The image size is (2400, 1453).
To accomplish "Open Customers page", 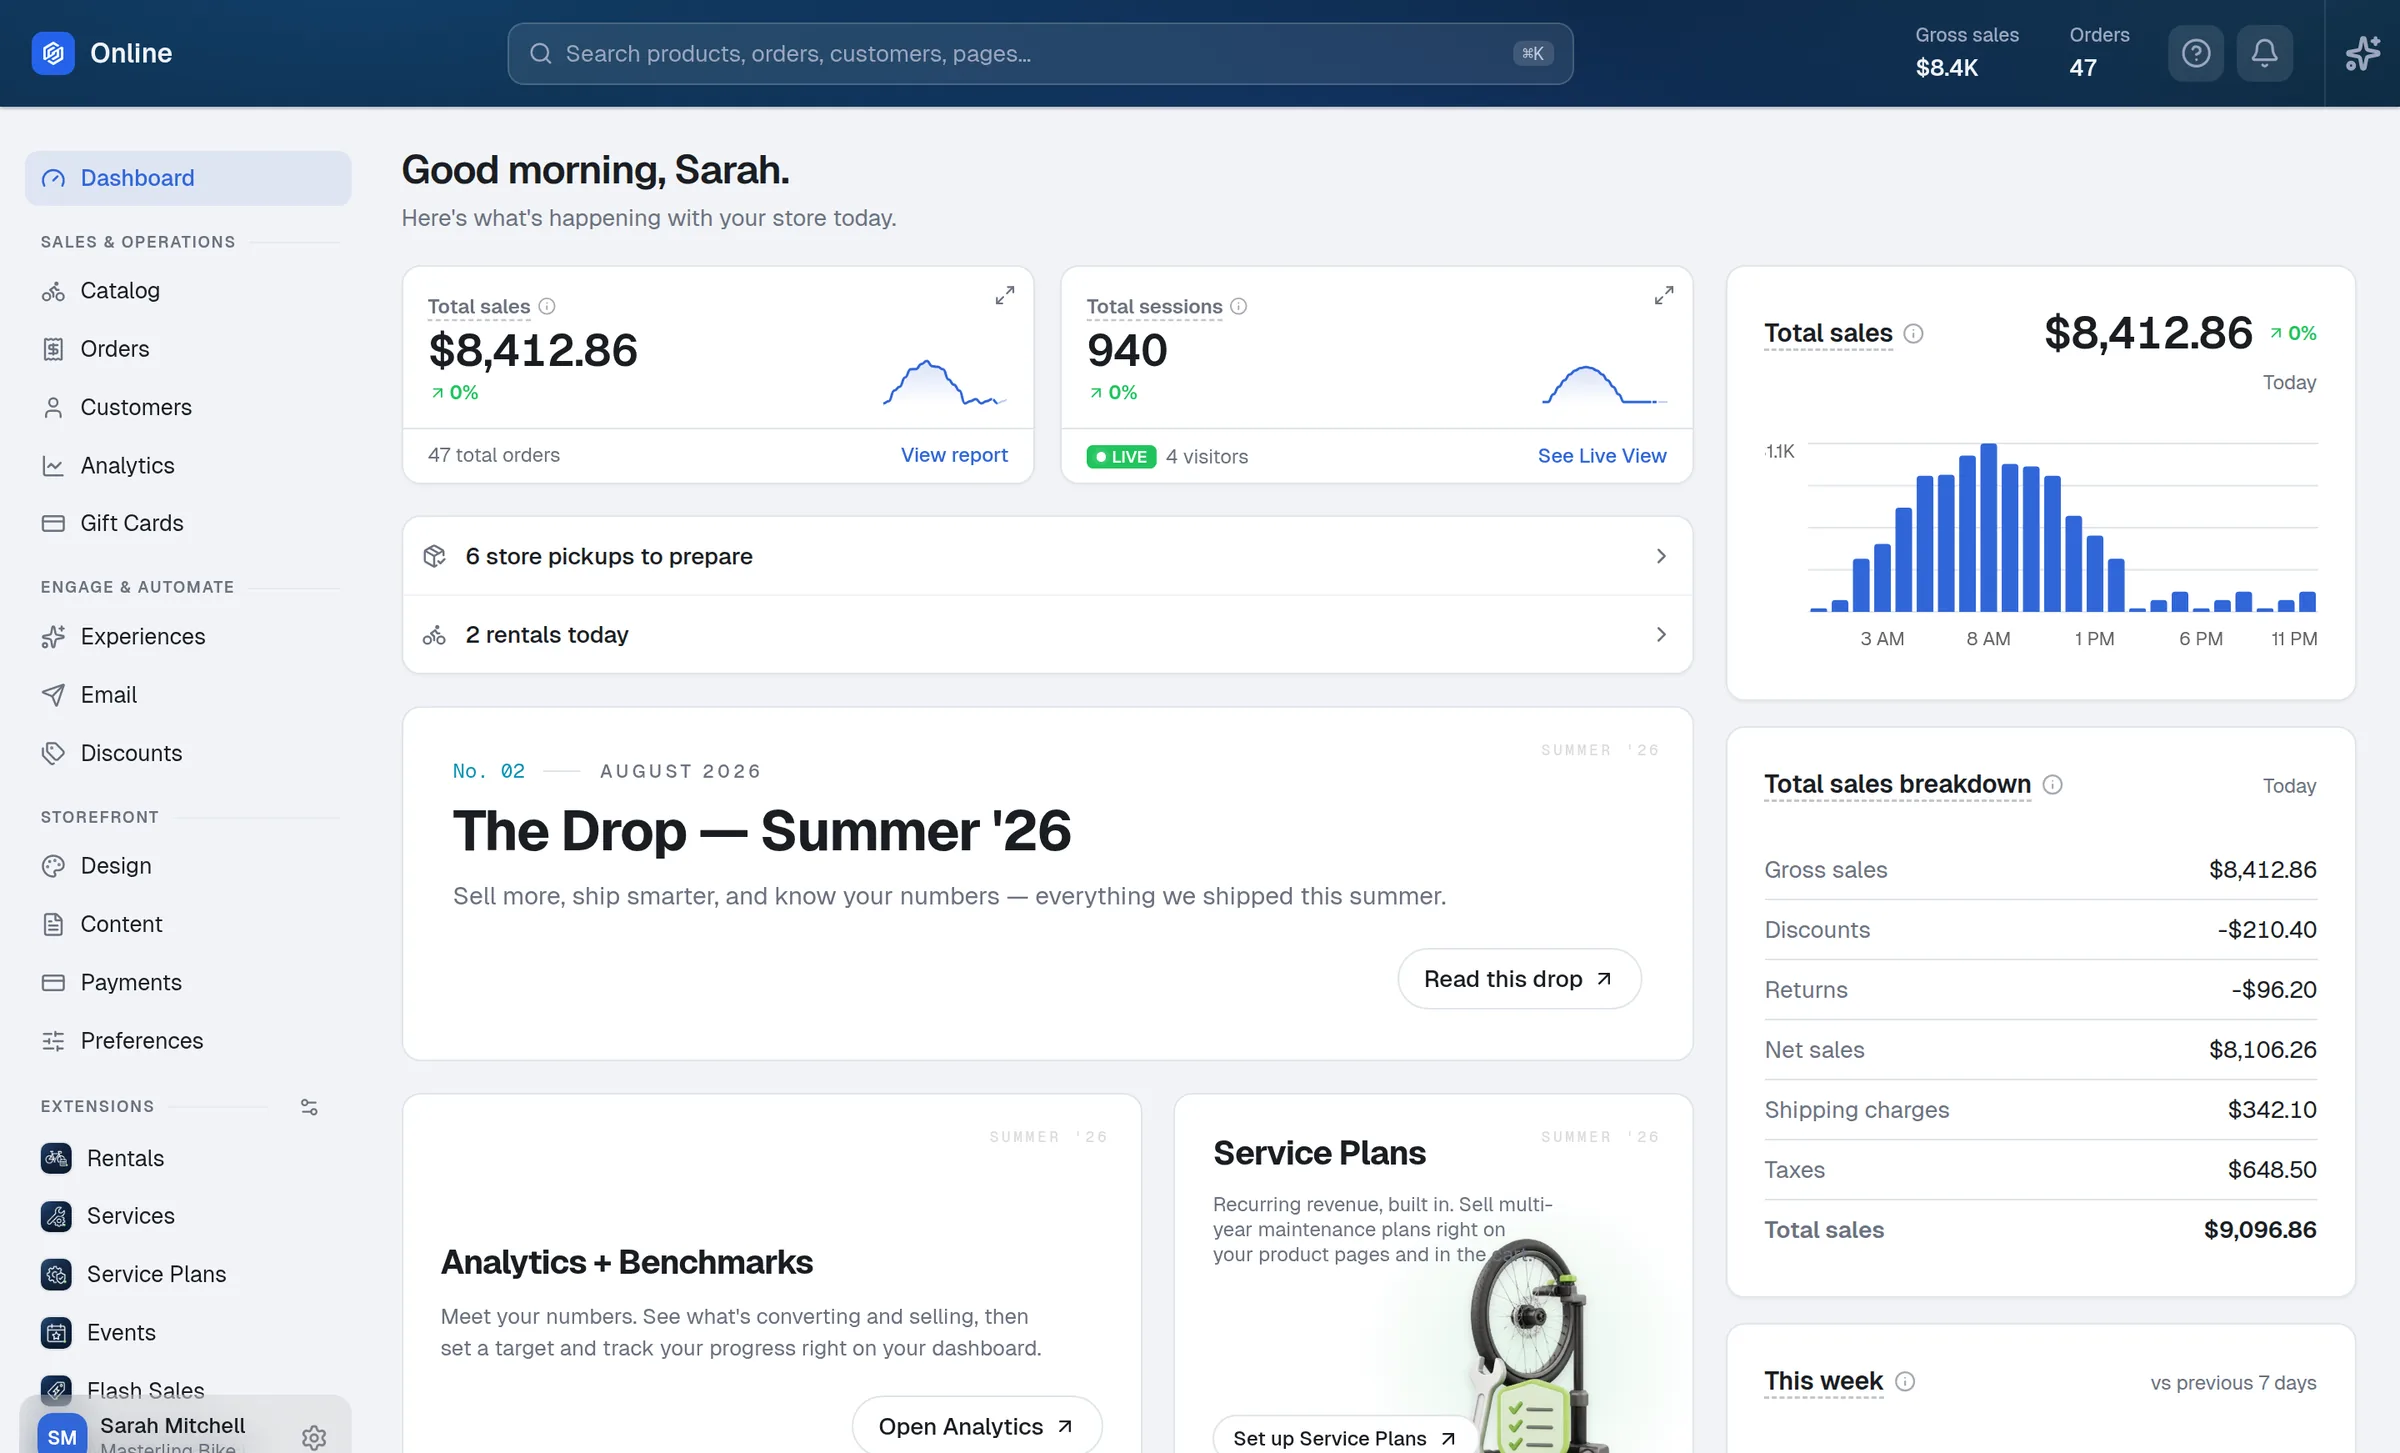I will point(188,407).
